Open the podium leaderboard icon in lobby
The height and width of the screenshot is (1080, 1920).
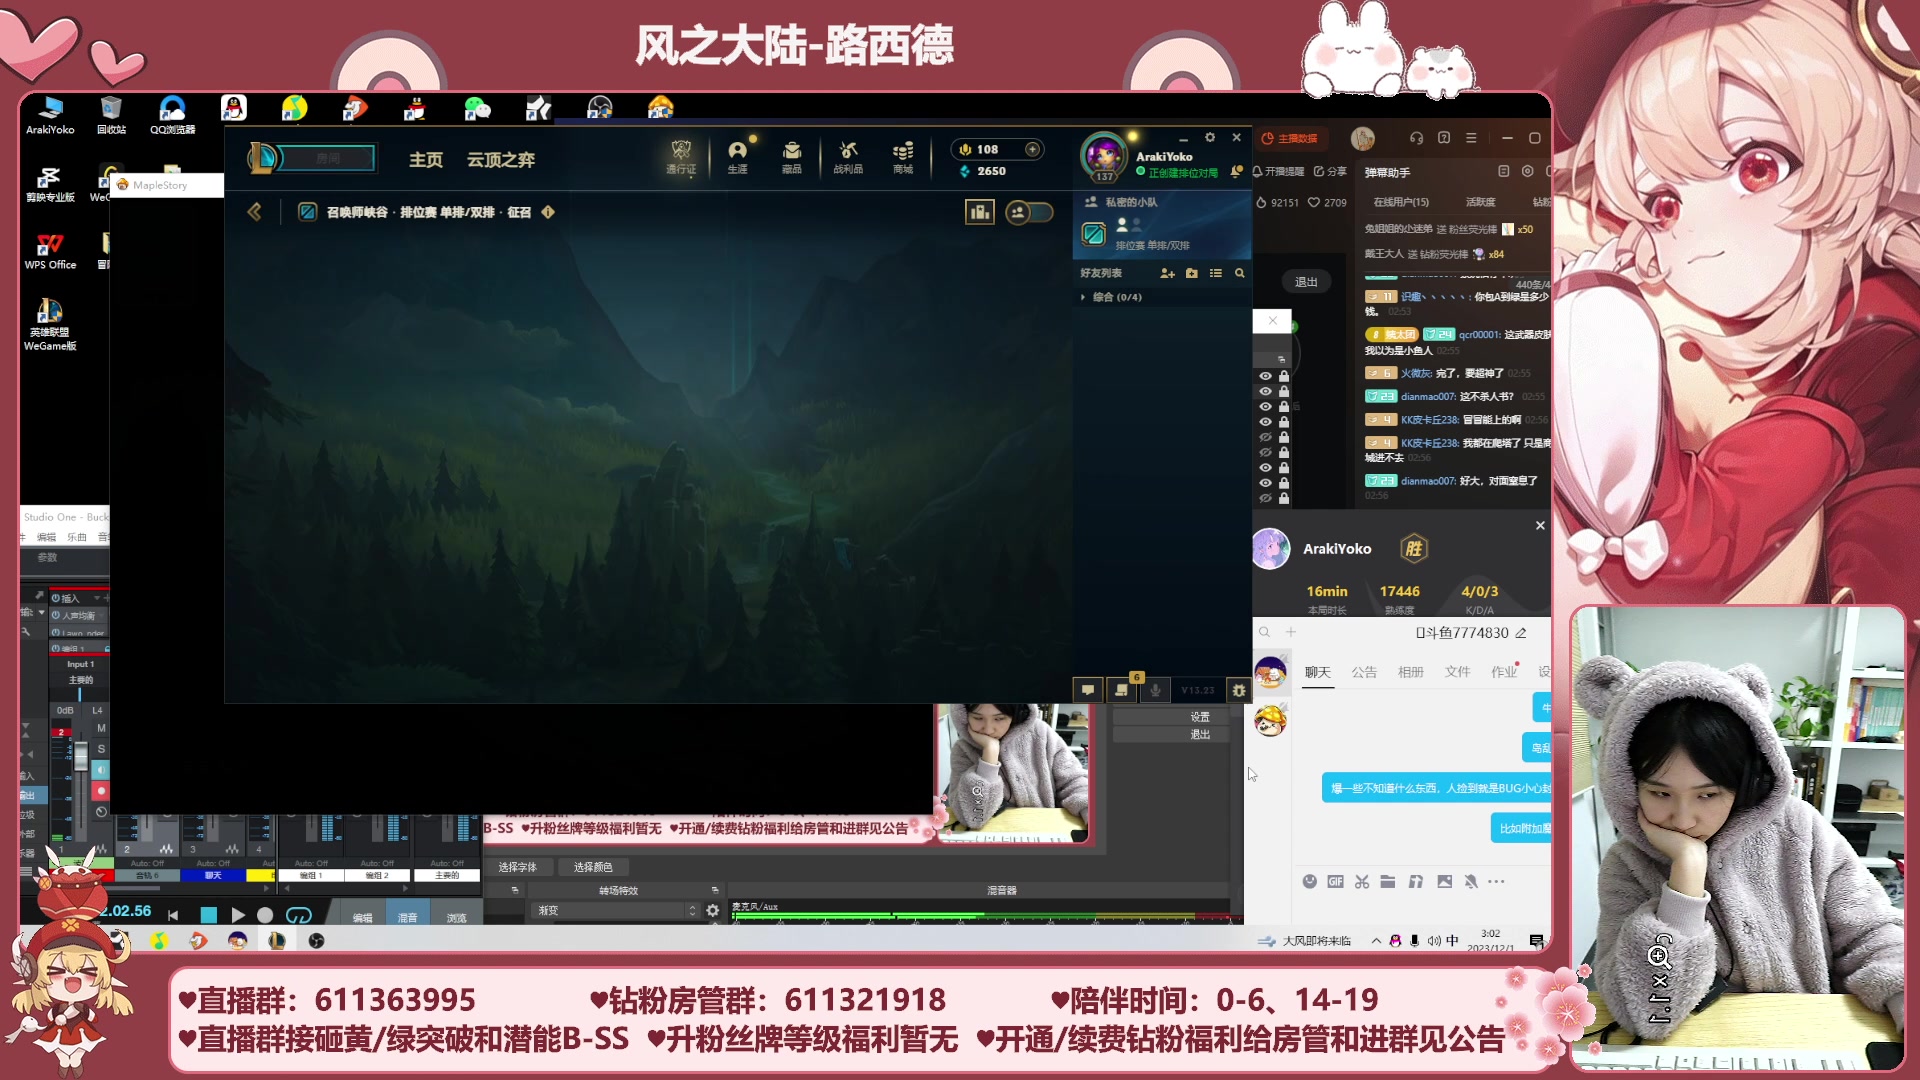979,212
